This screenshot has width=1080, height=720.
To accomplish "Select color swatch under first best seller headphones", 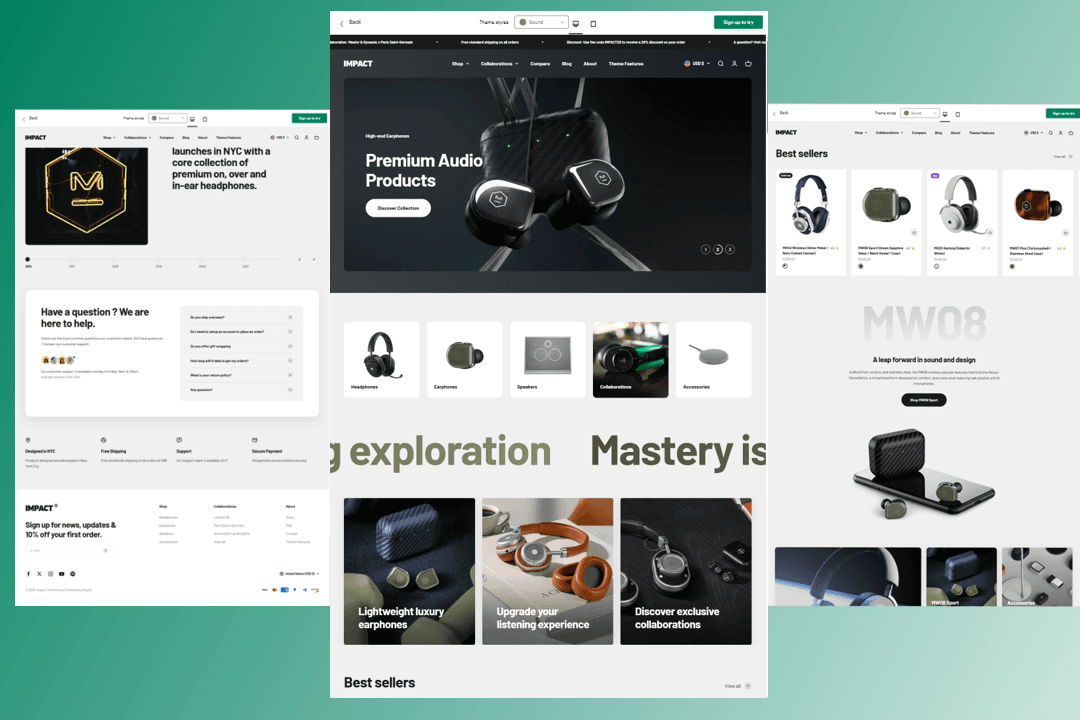I will (785, 266).
